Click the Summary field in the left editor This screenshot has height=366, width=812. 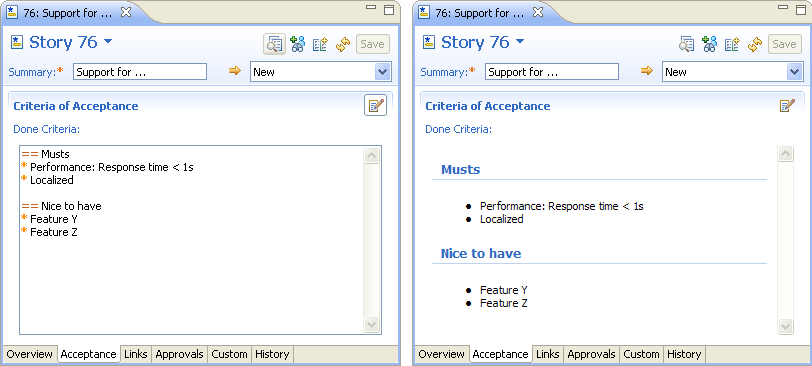coord(140,72)
